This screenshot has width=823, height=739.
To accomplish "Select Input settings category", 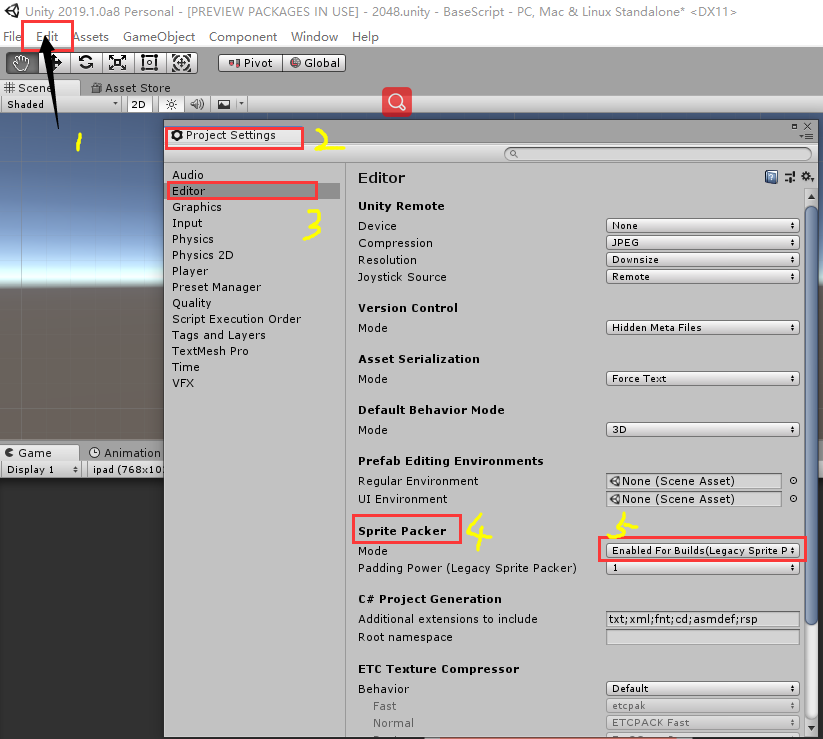I will click(187, 223).
